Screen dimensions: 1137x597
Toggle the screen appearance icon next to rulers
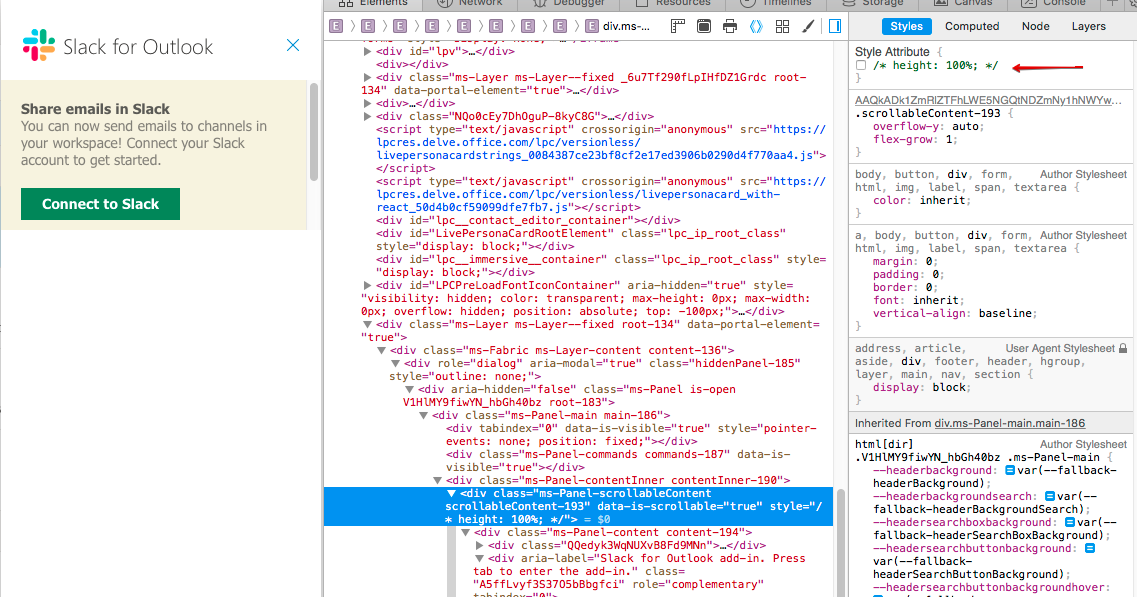(703, 26)
